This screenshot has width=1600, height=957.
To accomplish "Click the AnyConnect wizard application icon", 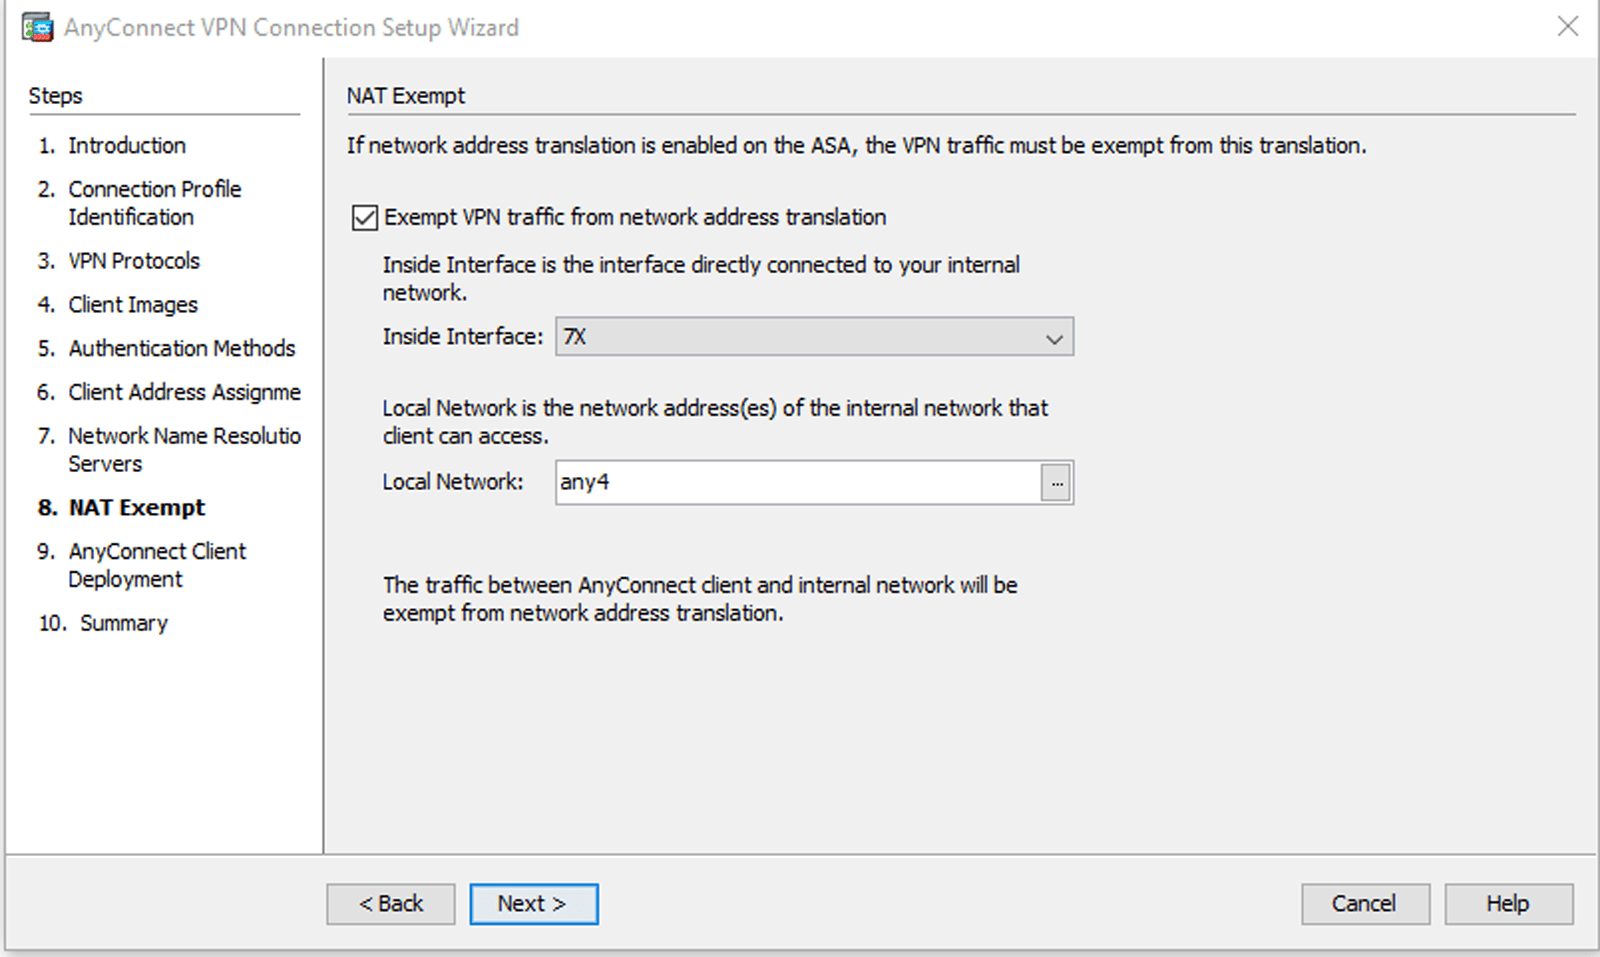I will [x=36, y=27].
